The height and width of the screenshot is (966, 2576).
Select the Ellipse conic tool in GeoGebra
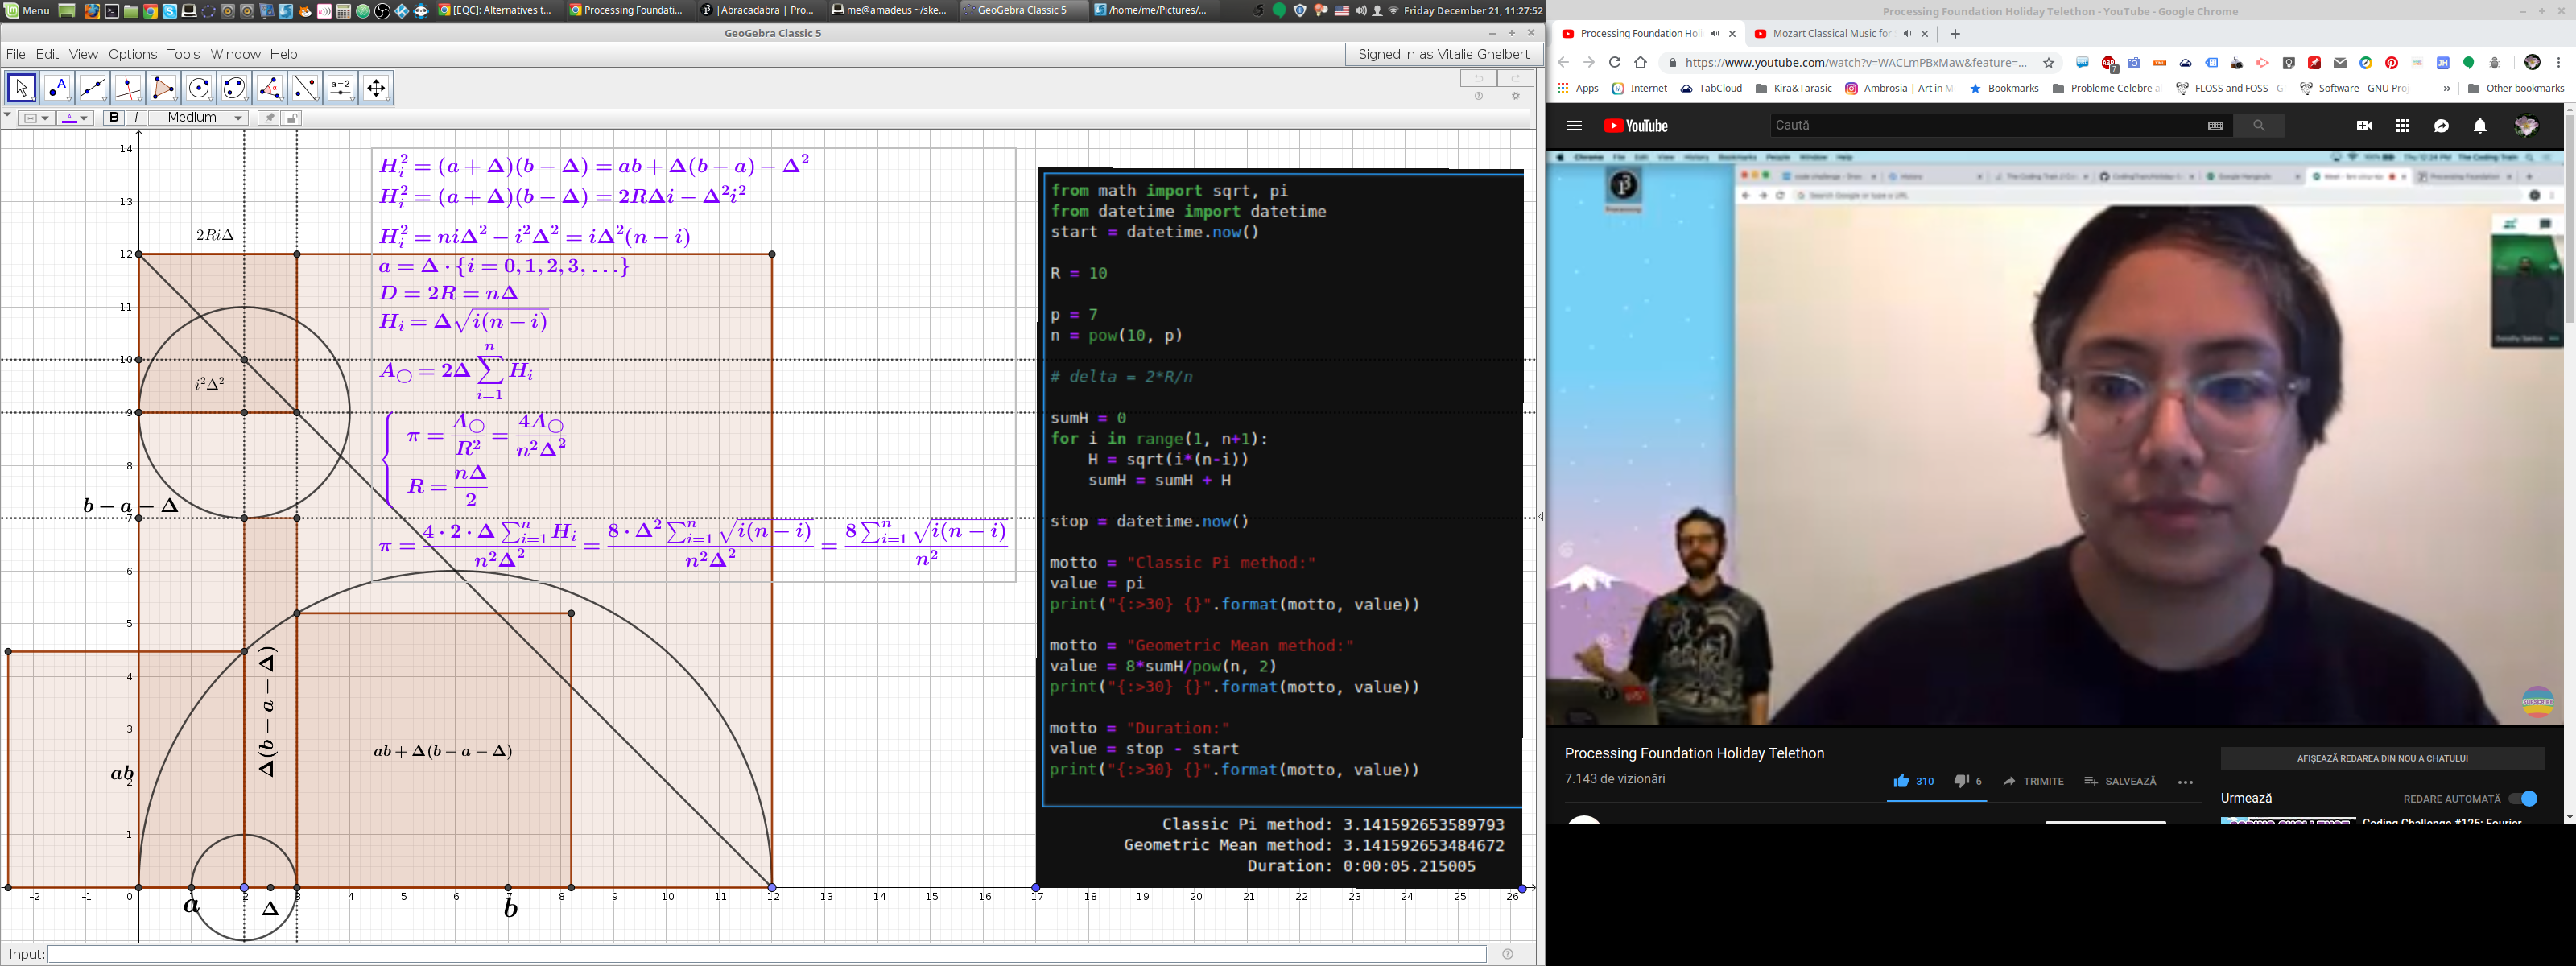(235, 88)
